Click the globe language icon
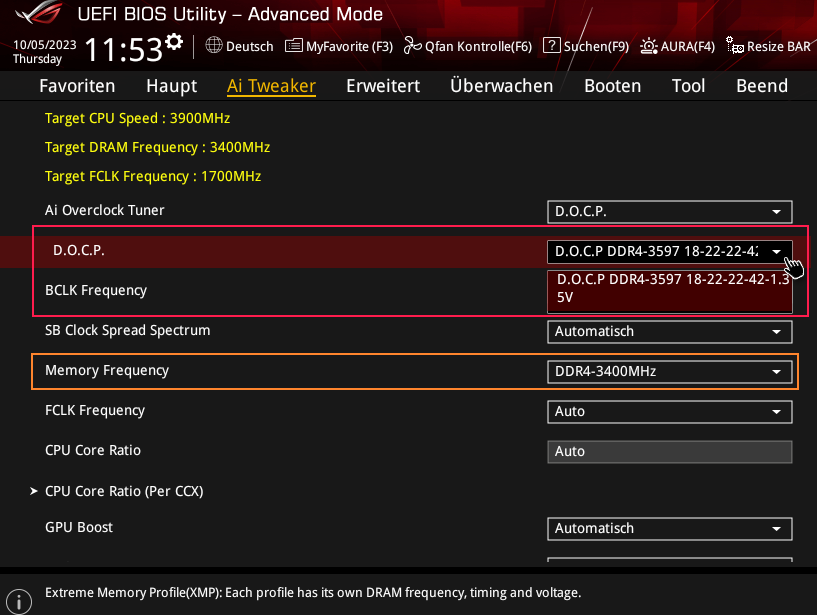The width and height of the screenshot is (817, 615). 214,45
